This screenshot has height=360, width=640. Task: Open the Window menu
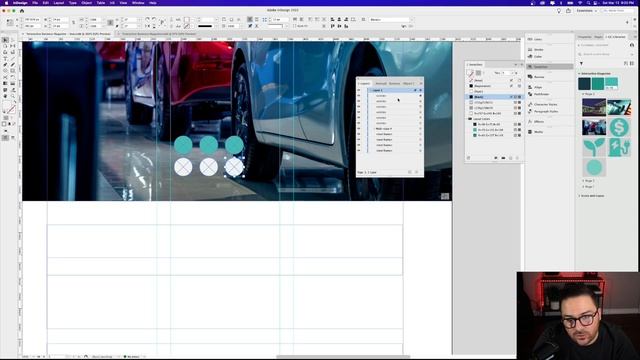[x=138, y=2]
